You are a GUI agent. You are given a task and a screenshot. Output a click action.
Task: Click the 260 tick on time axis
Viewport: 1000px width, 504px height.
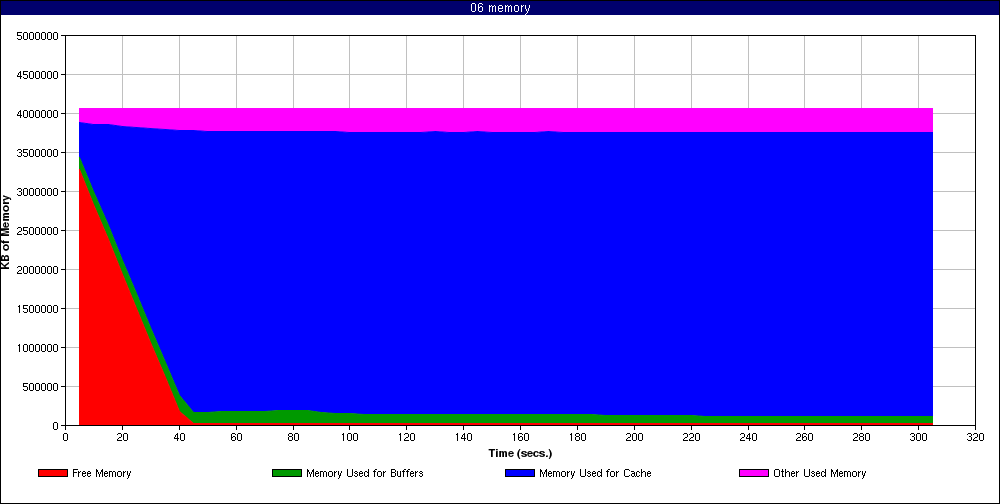805,438
